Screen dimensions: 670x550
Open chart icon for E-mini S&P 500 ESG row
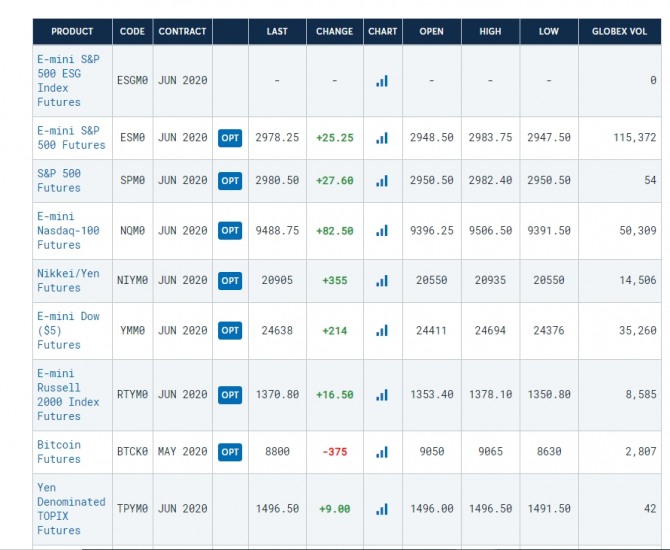[382, 81]
